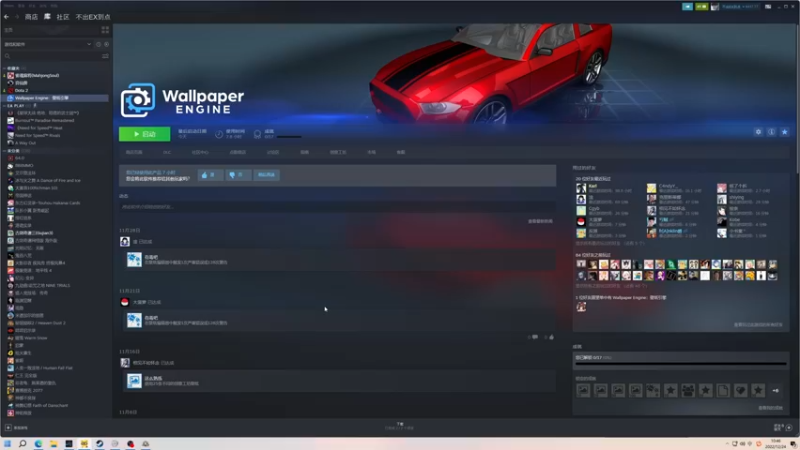Open Steam announcements icon in title bar
The width and height of the screenshot is (800, 450).
click(687, 7)
